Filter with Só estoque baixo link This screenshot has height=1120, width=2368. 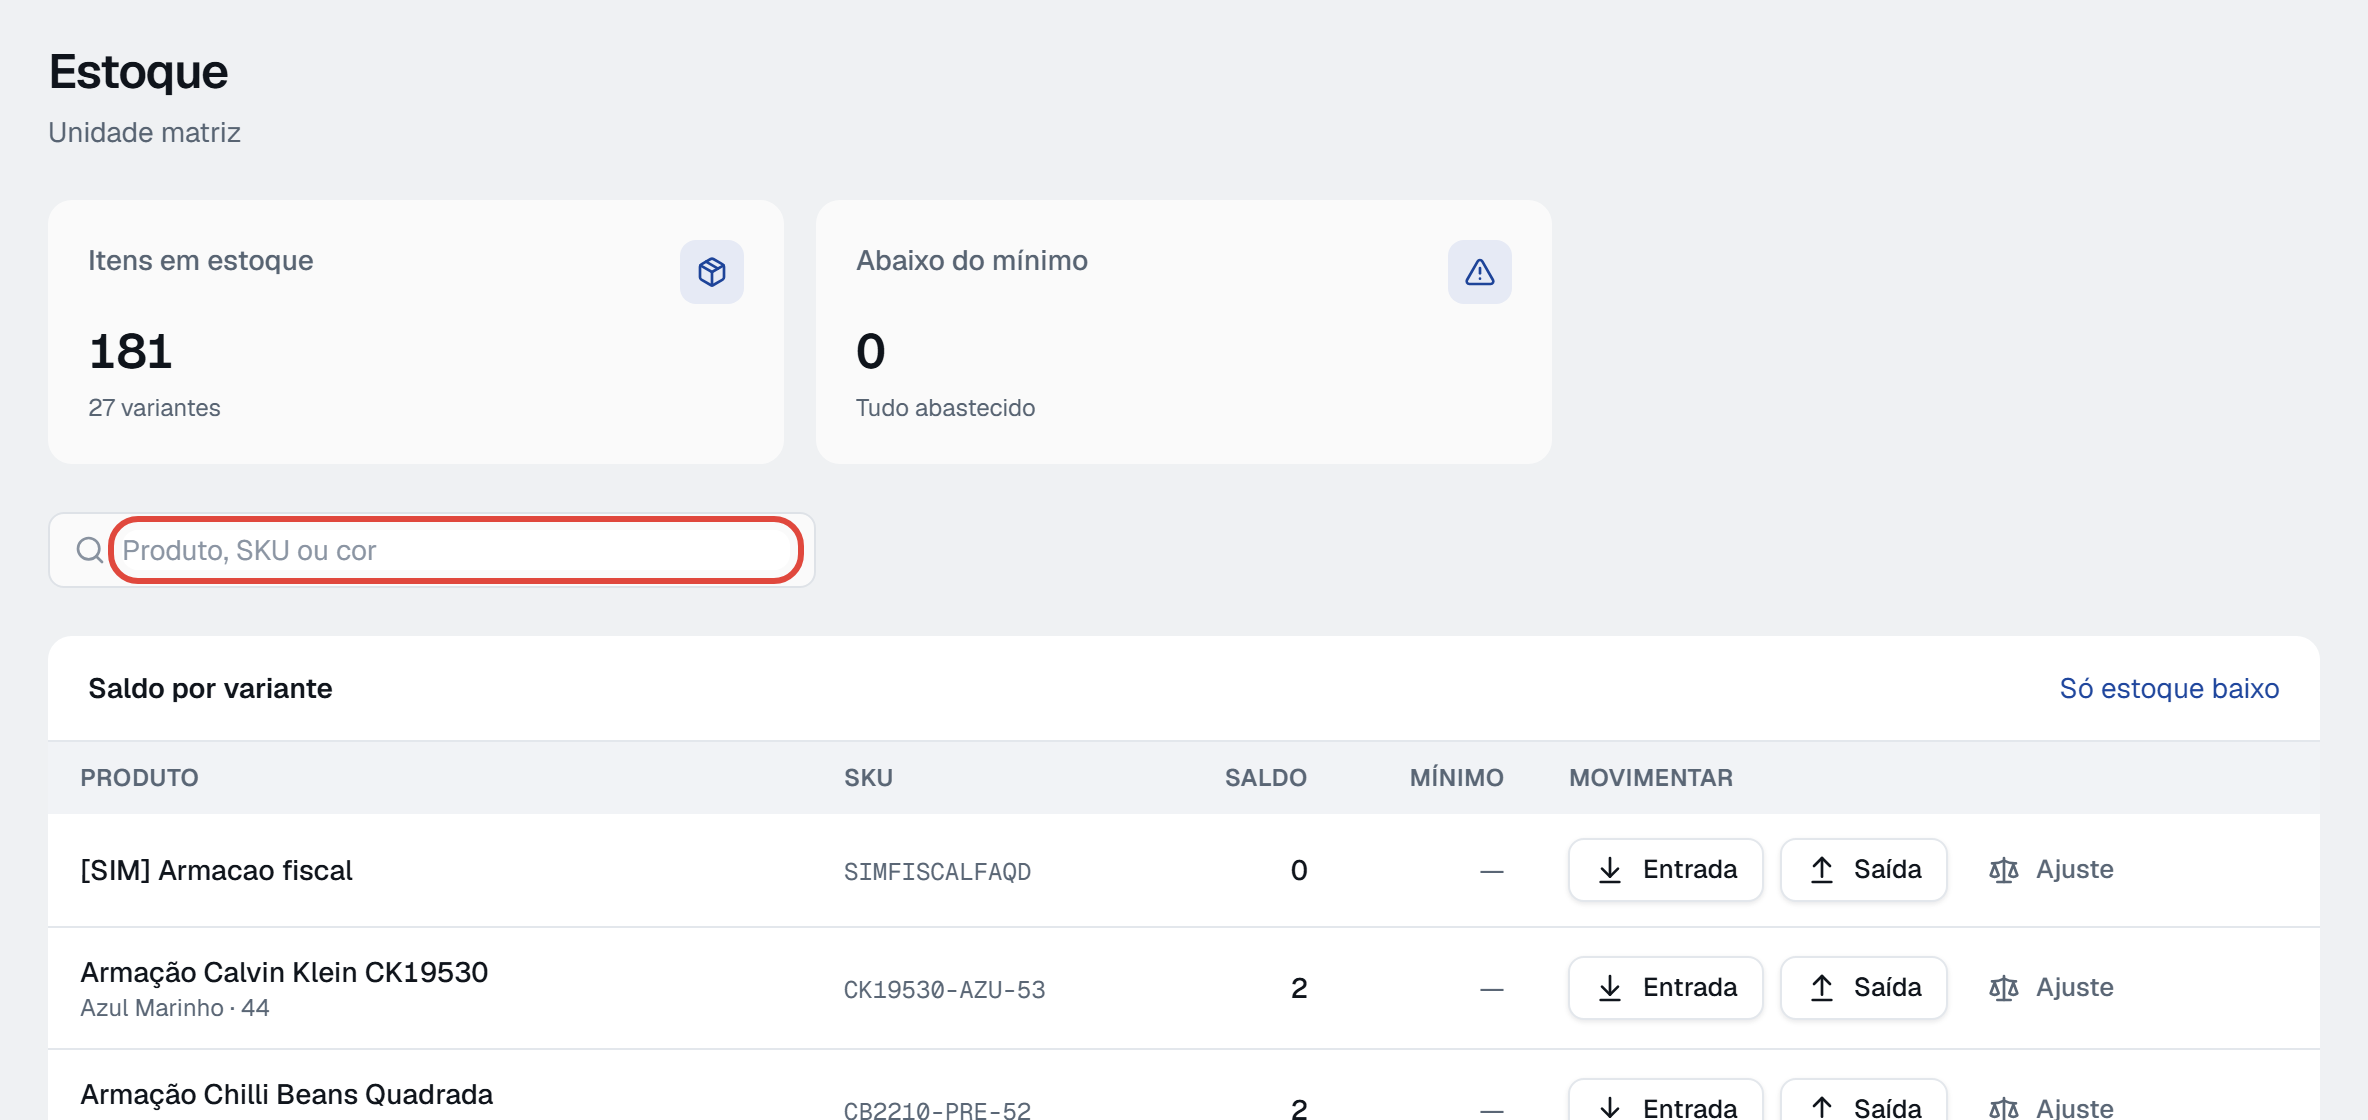pos(2169,688)
